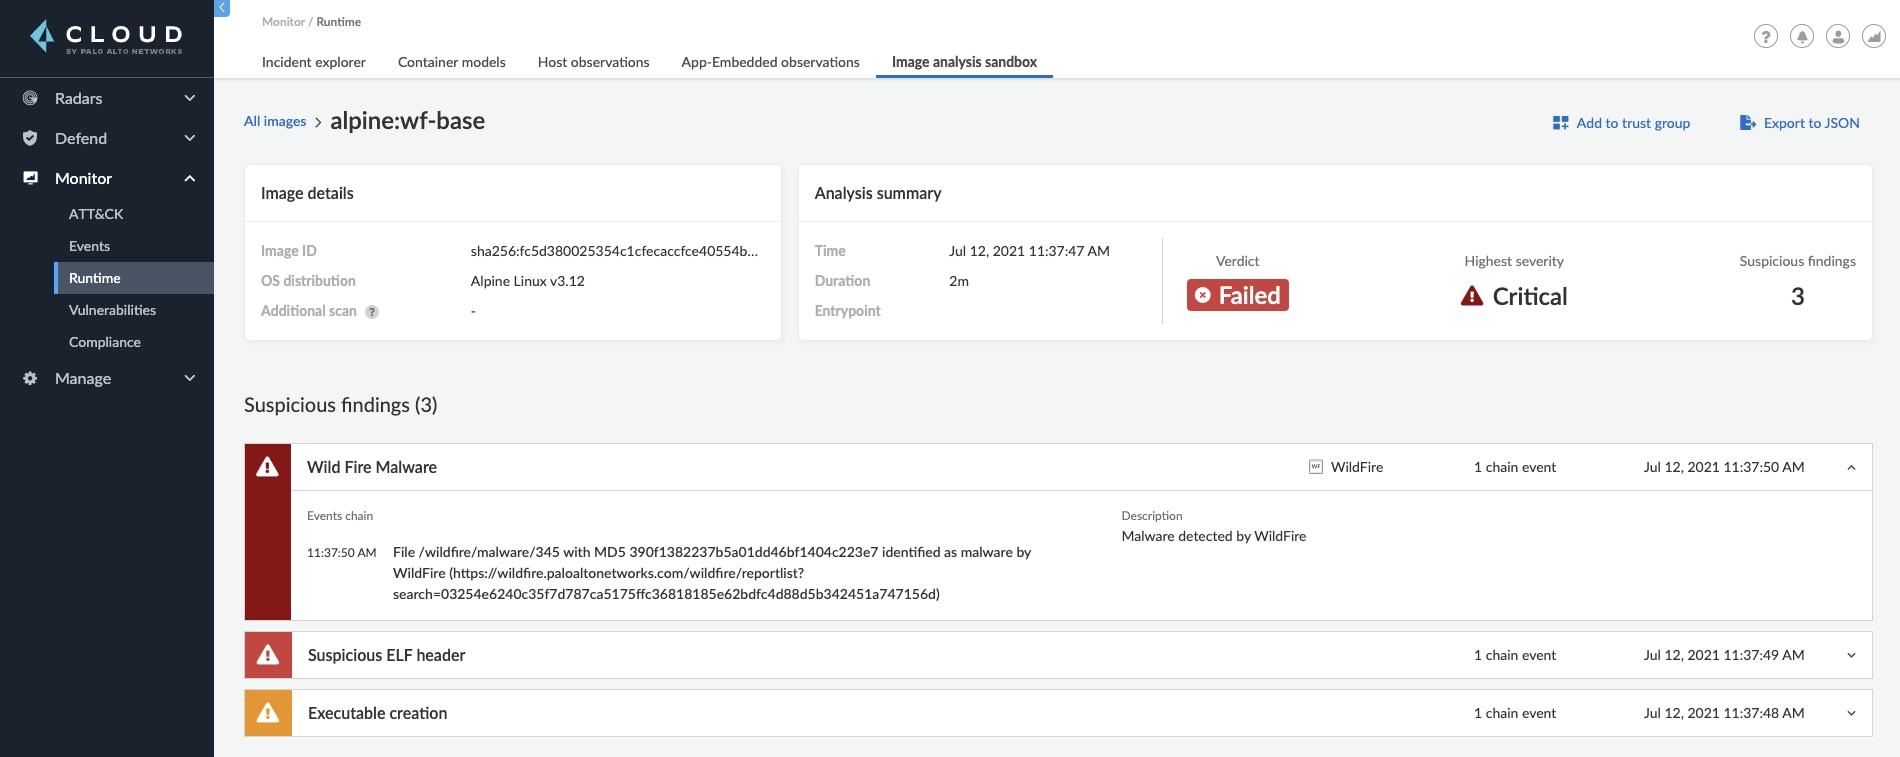Open the user profile icon
This screenshot has width=1900, height=757.
pos(1838,36)
